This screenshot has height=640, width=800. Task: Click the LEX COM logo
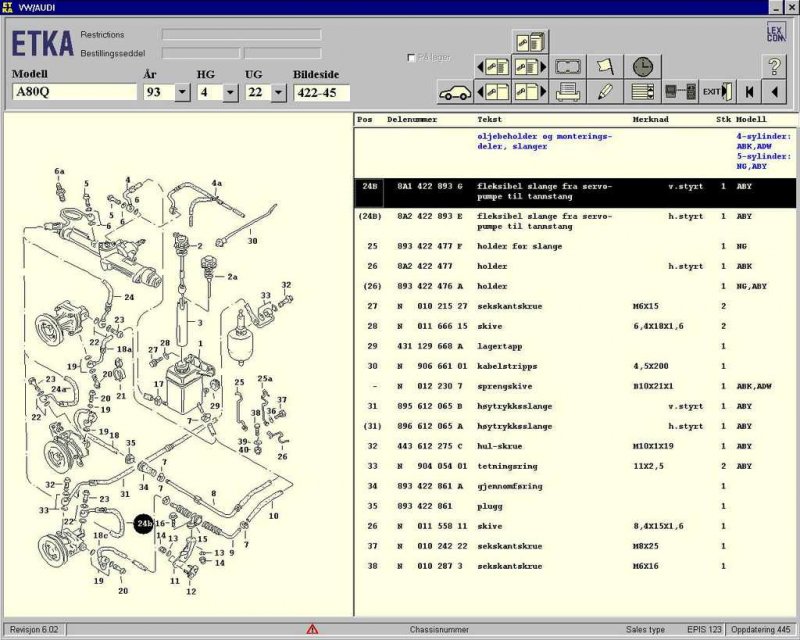point(775,33)
